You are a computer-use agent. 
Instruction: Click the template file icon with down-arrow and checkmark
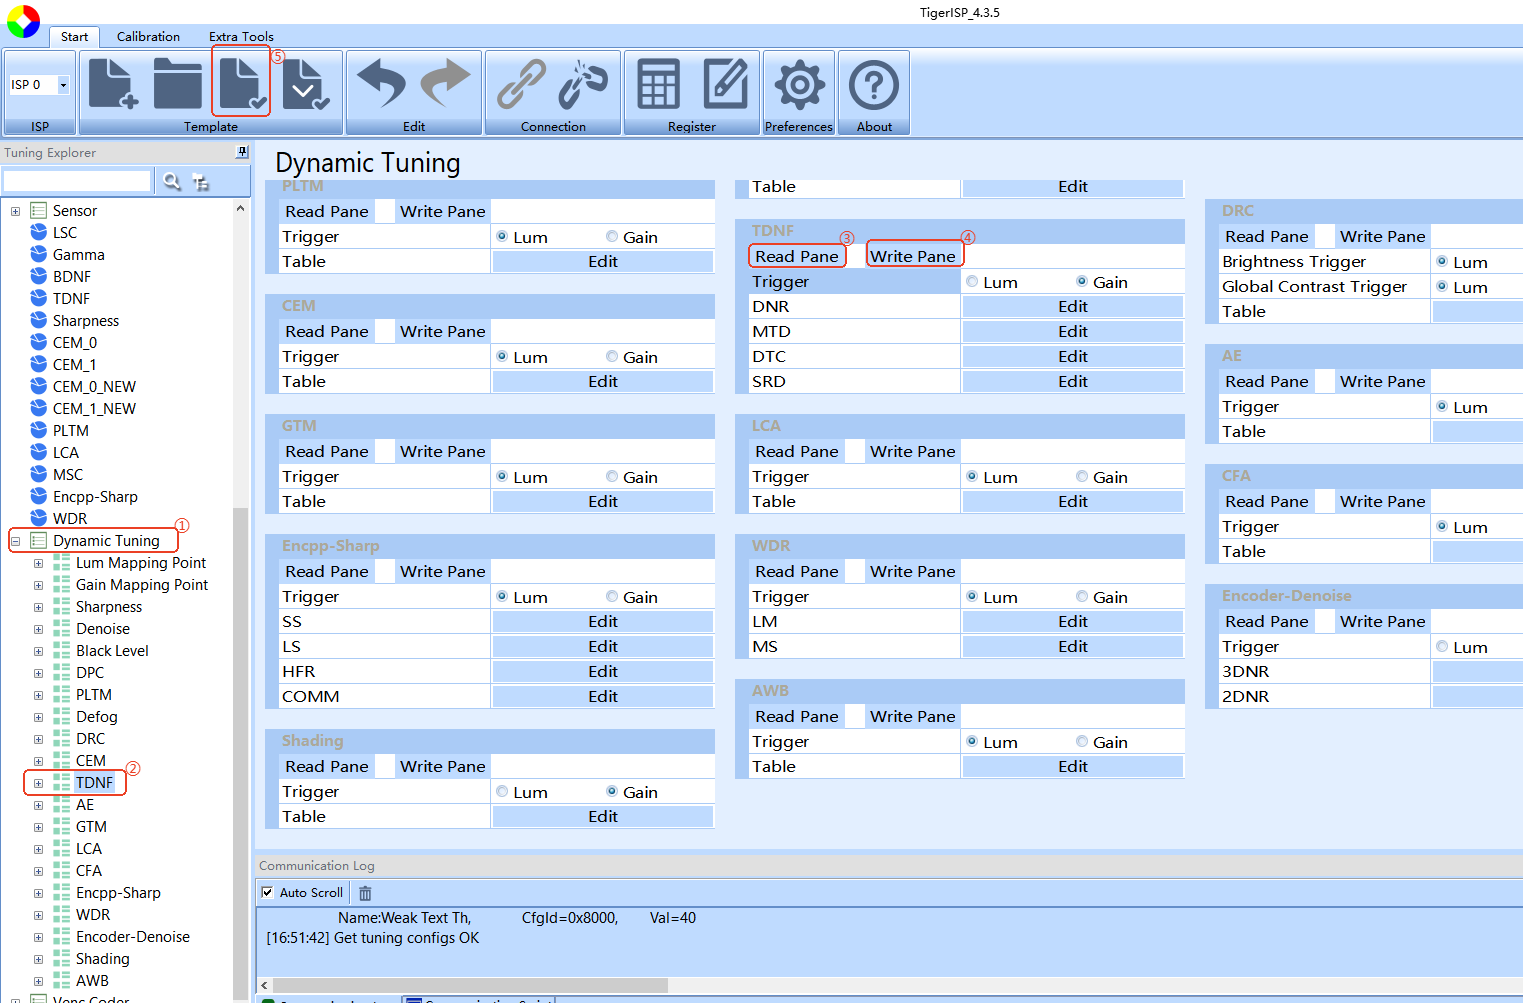coord(306,83)
